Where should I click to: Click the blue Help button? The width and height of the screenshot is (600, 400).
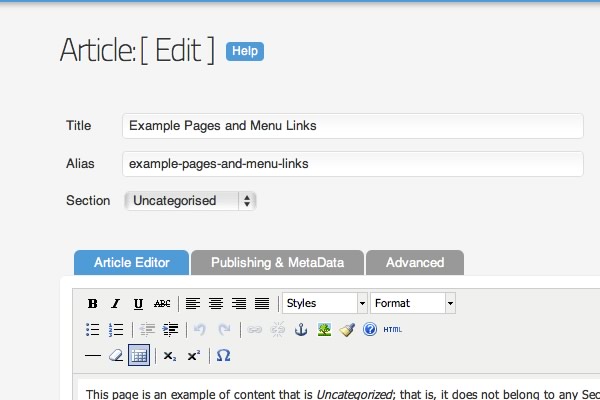click(245, 51)
